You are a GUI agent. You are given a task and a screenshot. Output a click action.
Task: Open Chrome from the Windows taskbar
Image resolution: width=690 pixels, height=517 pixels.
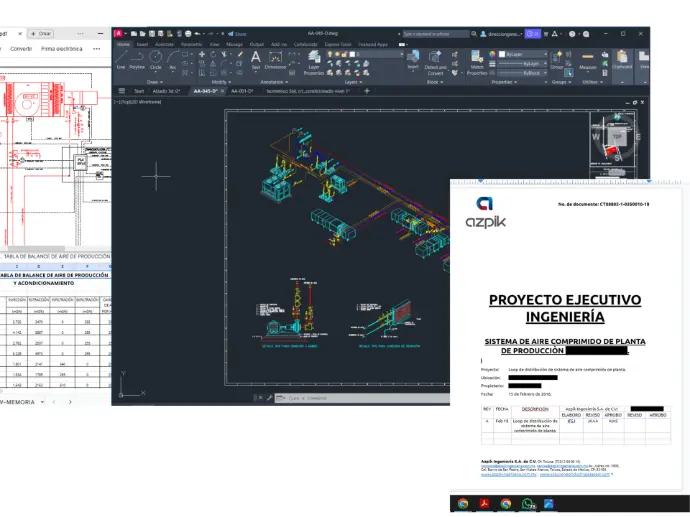coord(463,505)
